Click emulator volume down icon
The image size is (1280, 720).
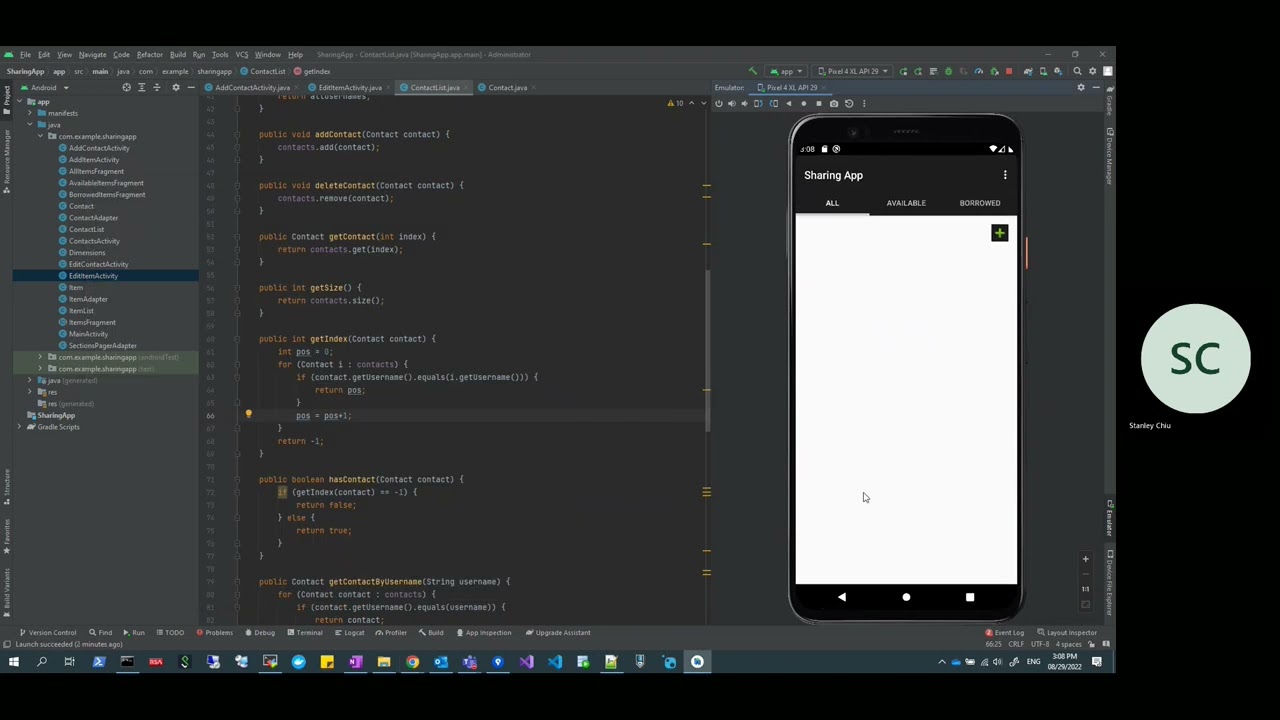[744, 103]
